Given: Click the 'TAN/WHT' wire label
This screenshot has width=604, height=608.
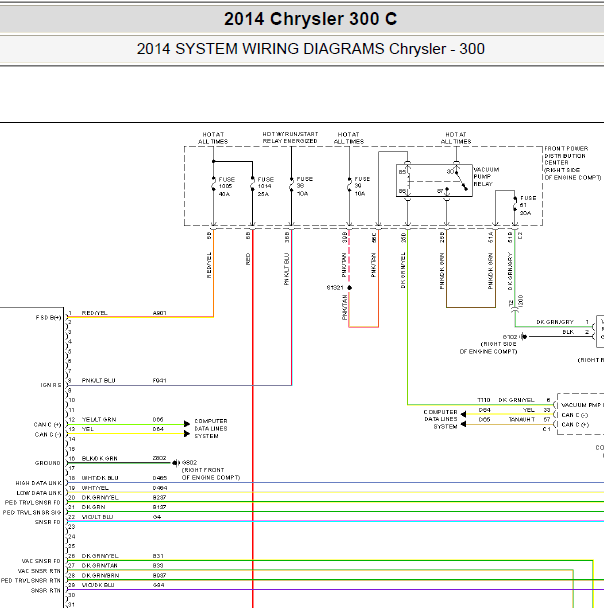Looking at the screenshot, I should tap(522, 420).
